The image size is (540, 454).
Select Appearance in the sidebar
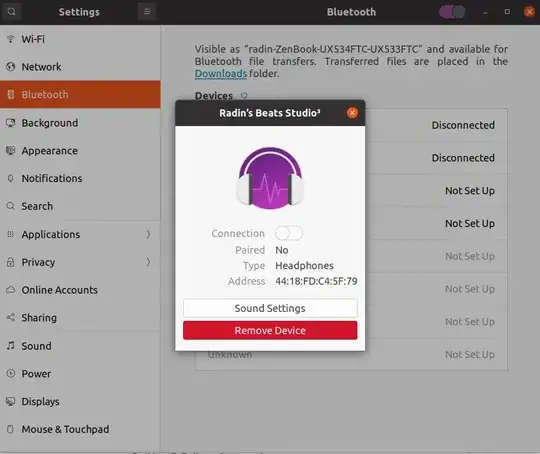coord(80,151)
